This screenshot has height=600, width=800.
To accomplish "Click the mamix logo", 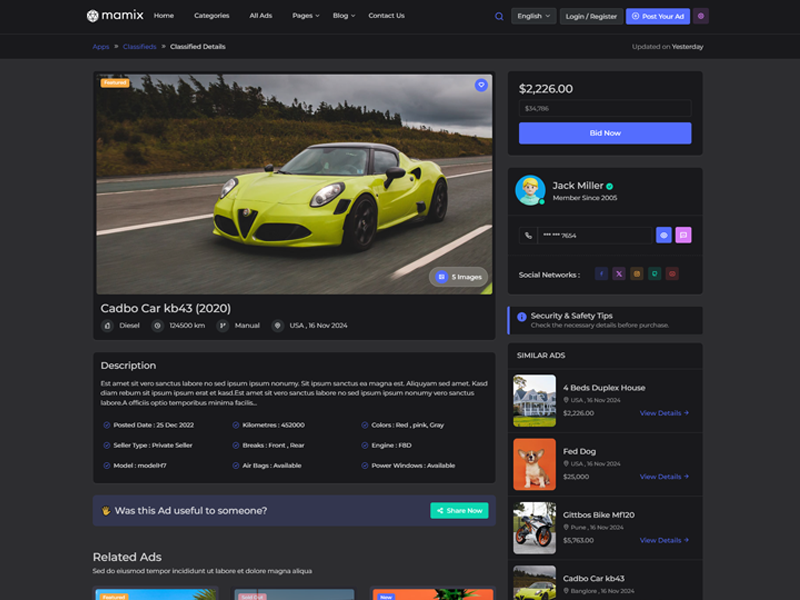I will click(115, 16).
